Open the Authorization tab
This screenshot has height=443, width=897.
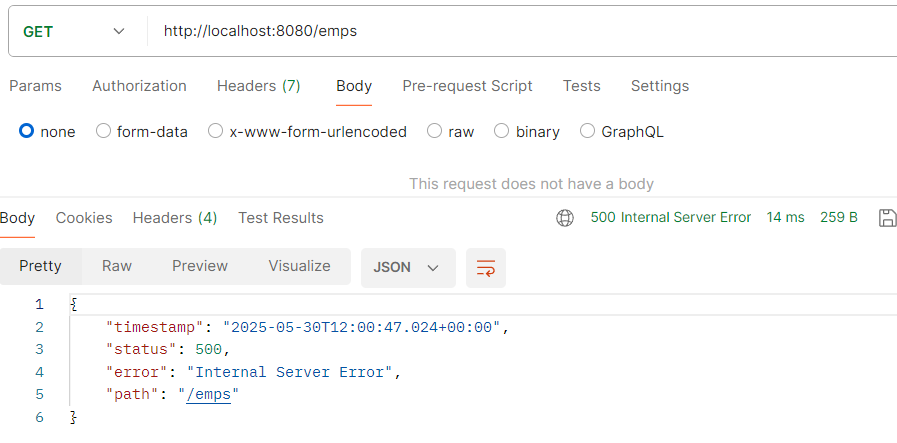(139, 86)
